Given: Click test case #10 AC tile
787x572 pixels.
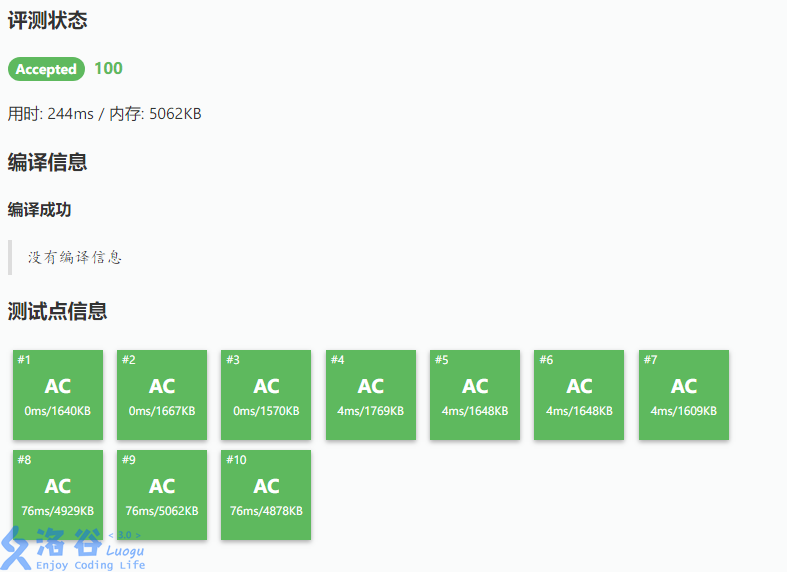Looking at the screenshot, I should coord(266,494).
